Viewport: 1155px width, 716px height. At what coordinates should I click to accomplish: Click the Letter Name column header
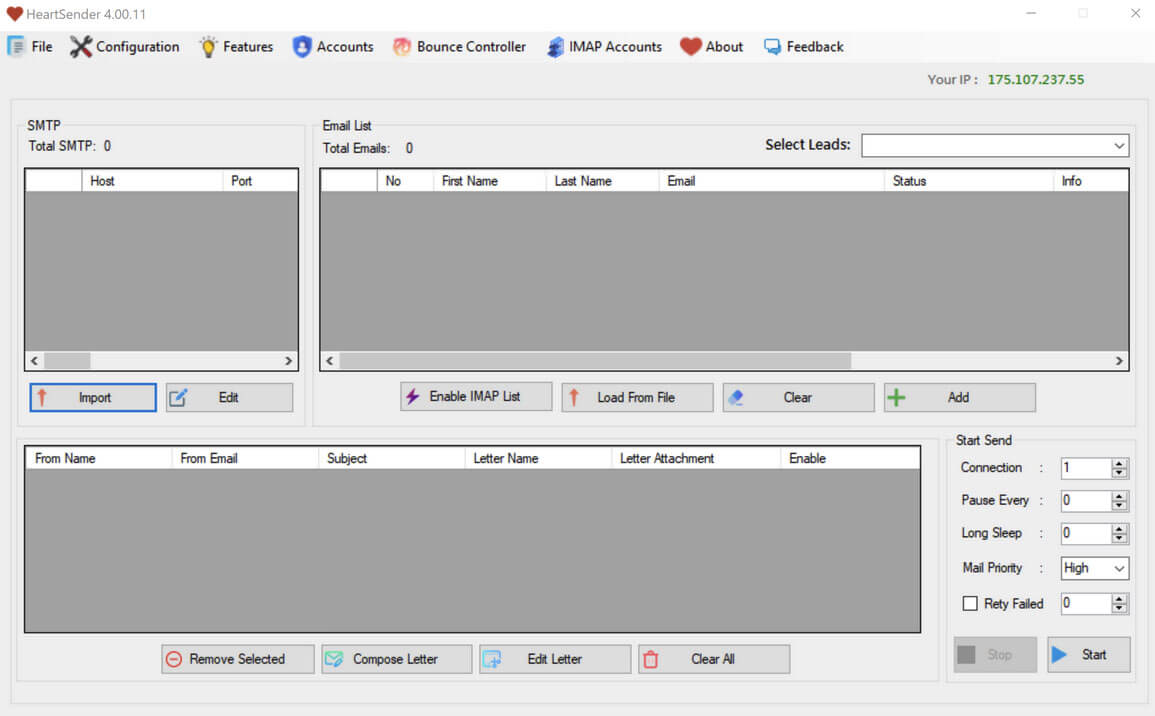click(538, 458)
